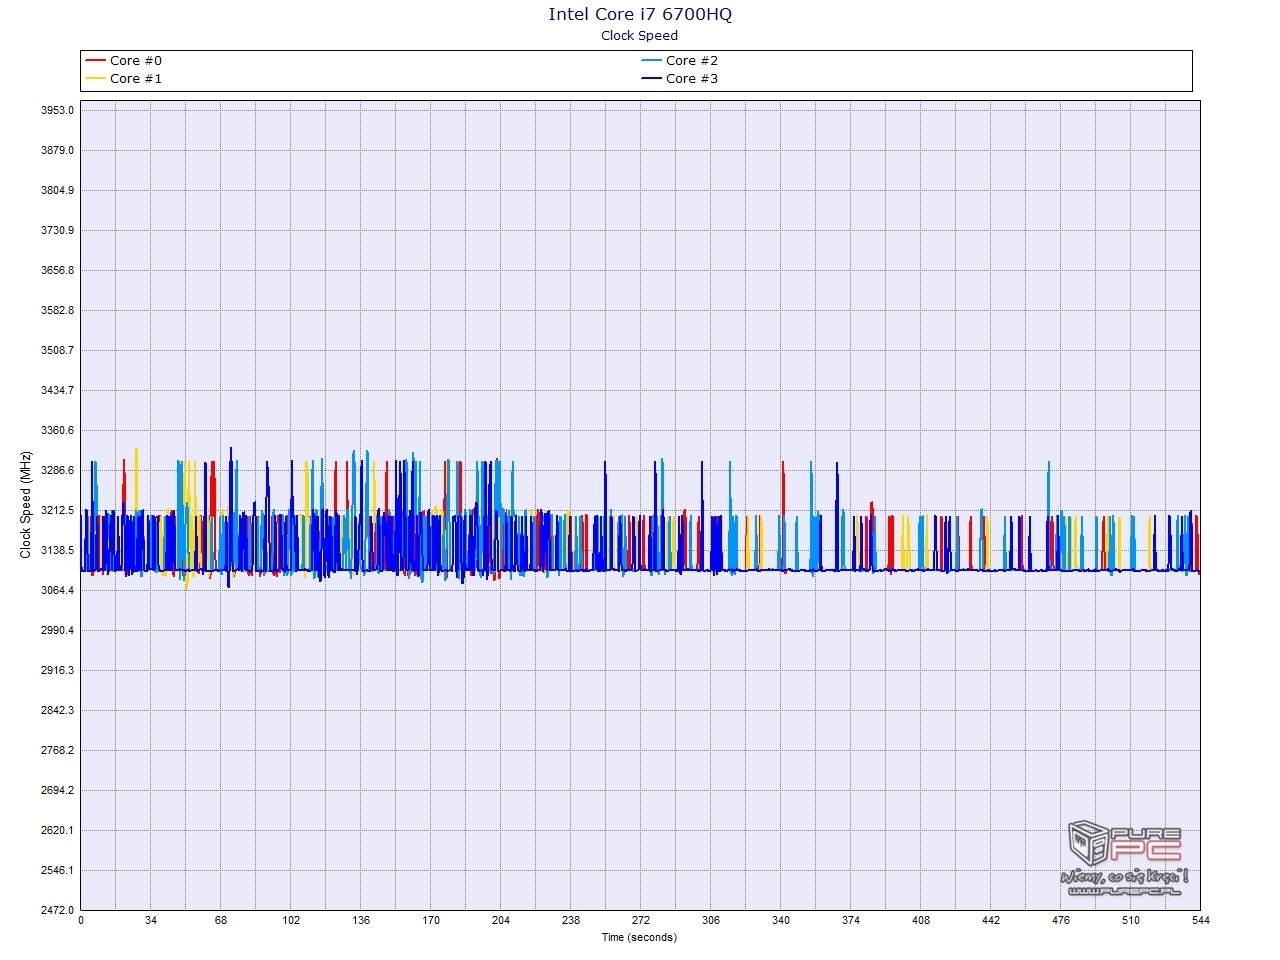The width and height of the screenshot is (1280, 960).
Task: Click the 3582.8 y-axis value
Action: click(57, 310)
